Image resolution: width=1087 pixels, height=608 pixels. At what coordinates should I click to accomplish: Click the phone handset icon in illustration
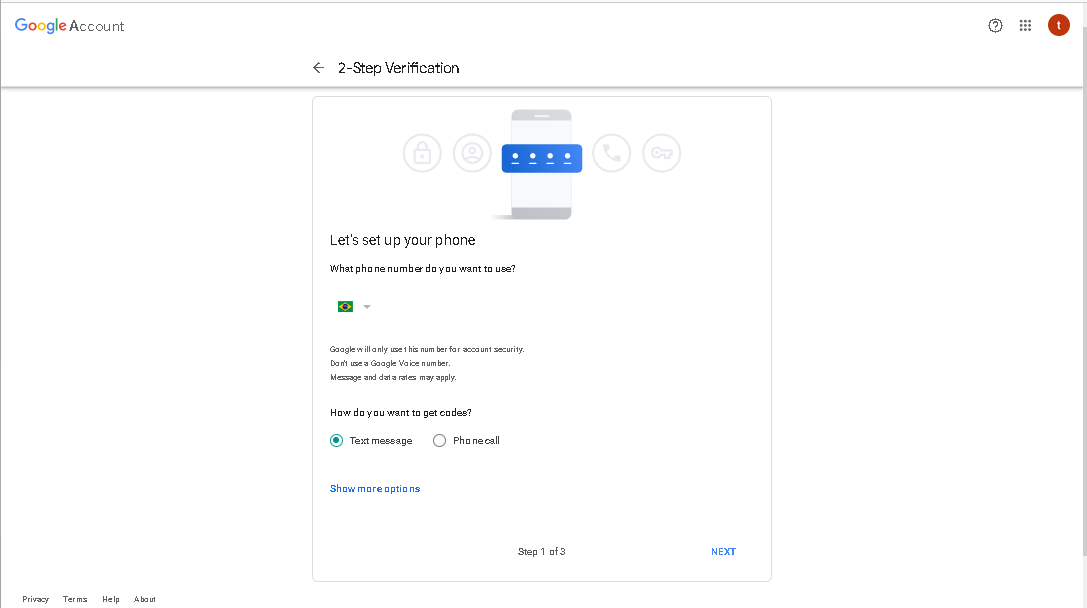(611, 153)
